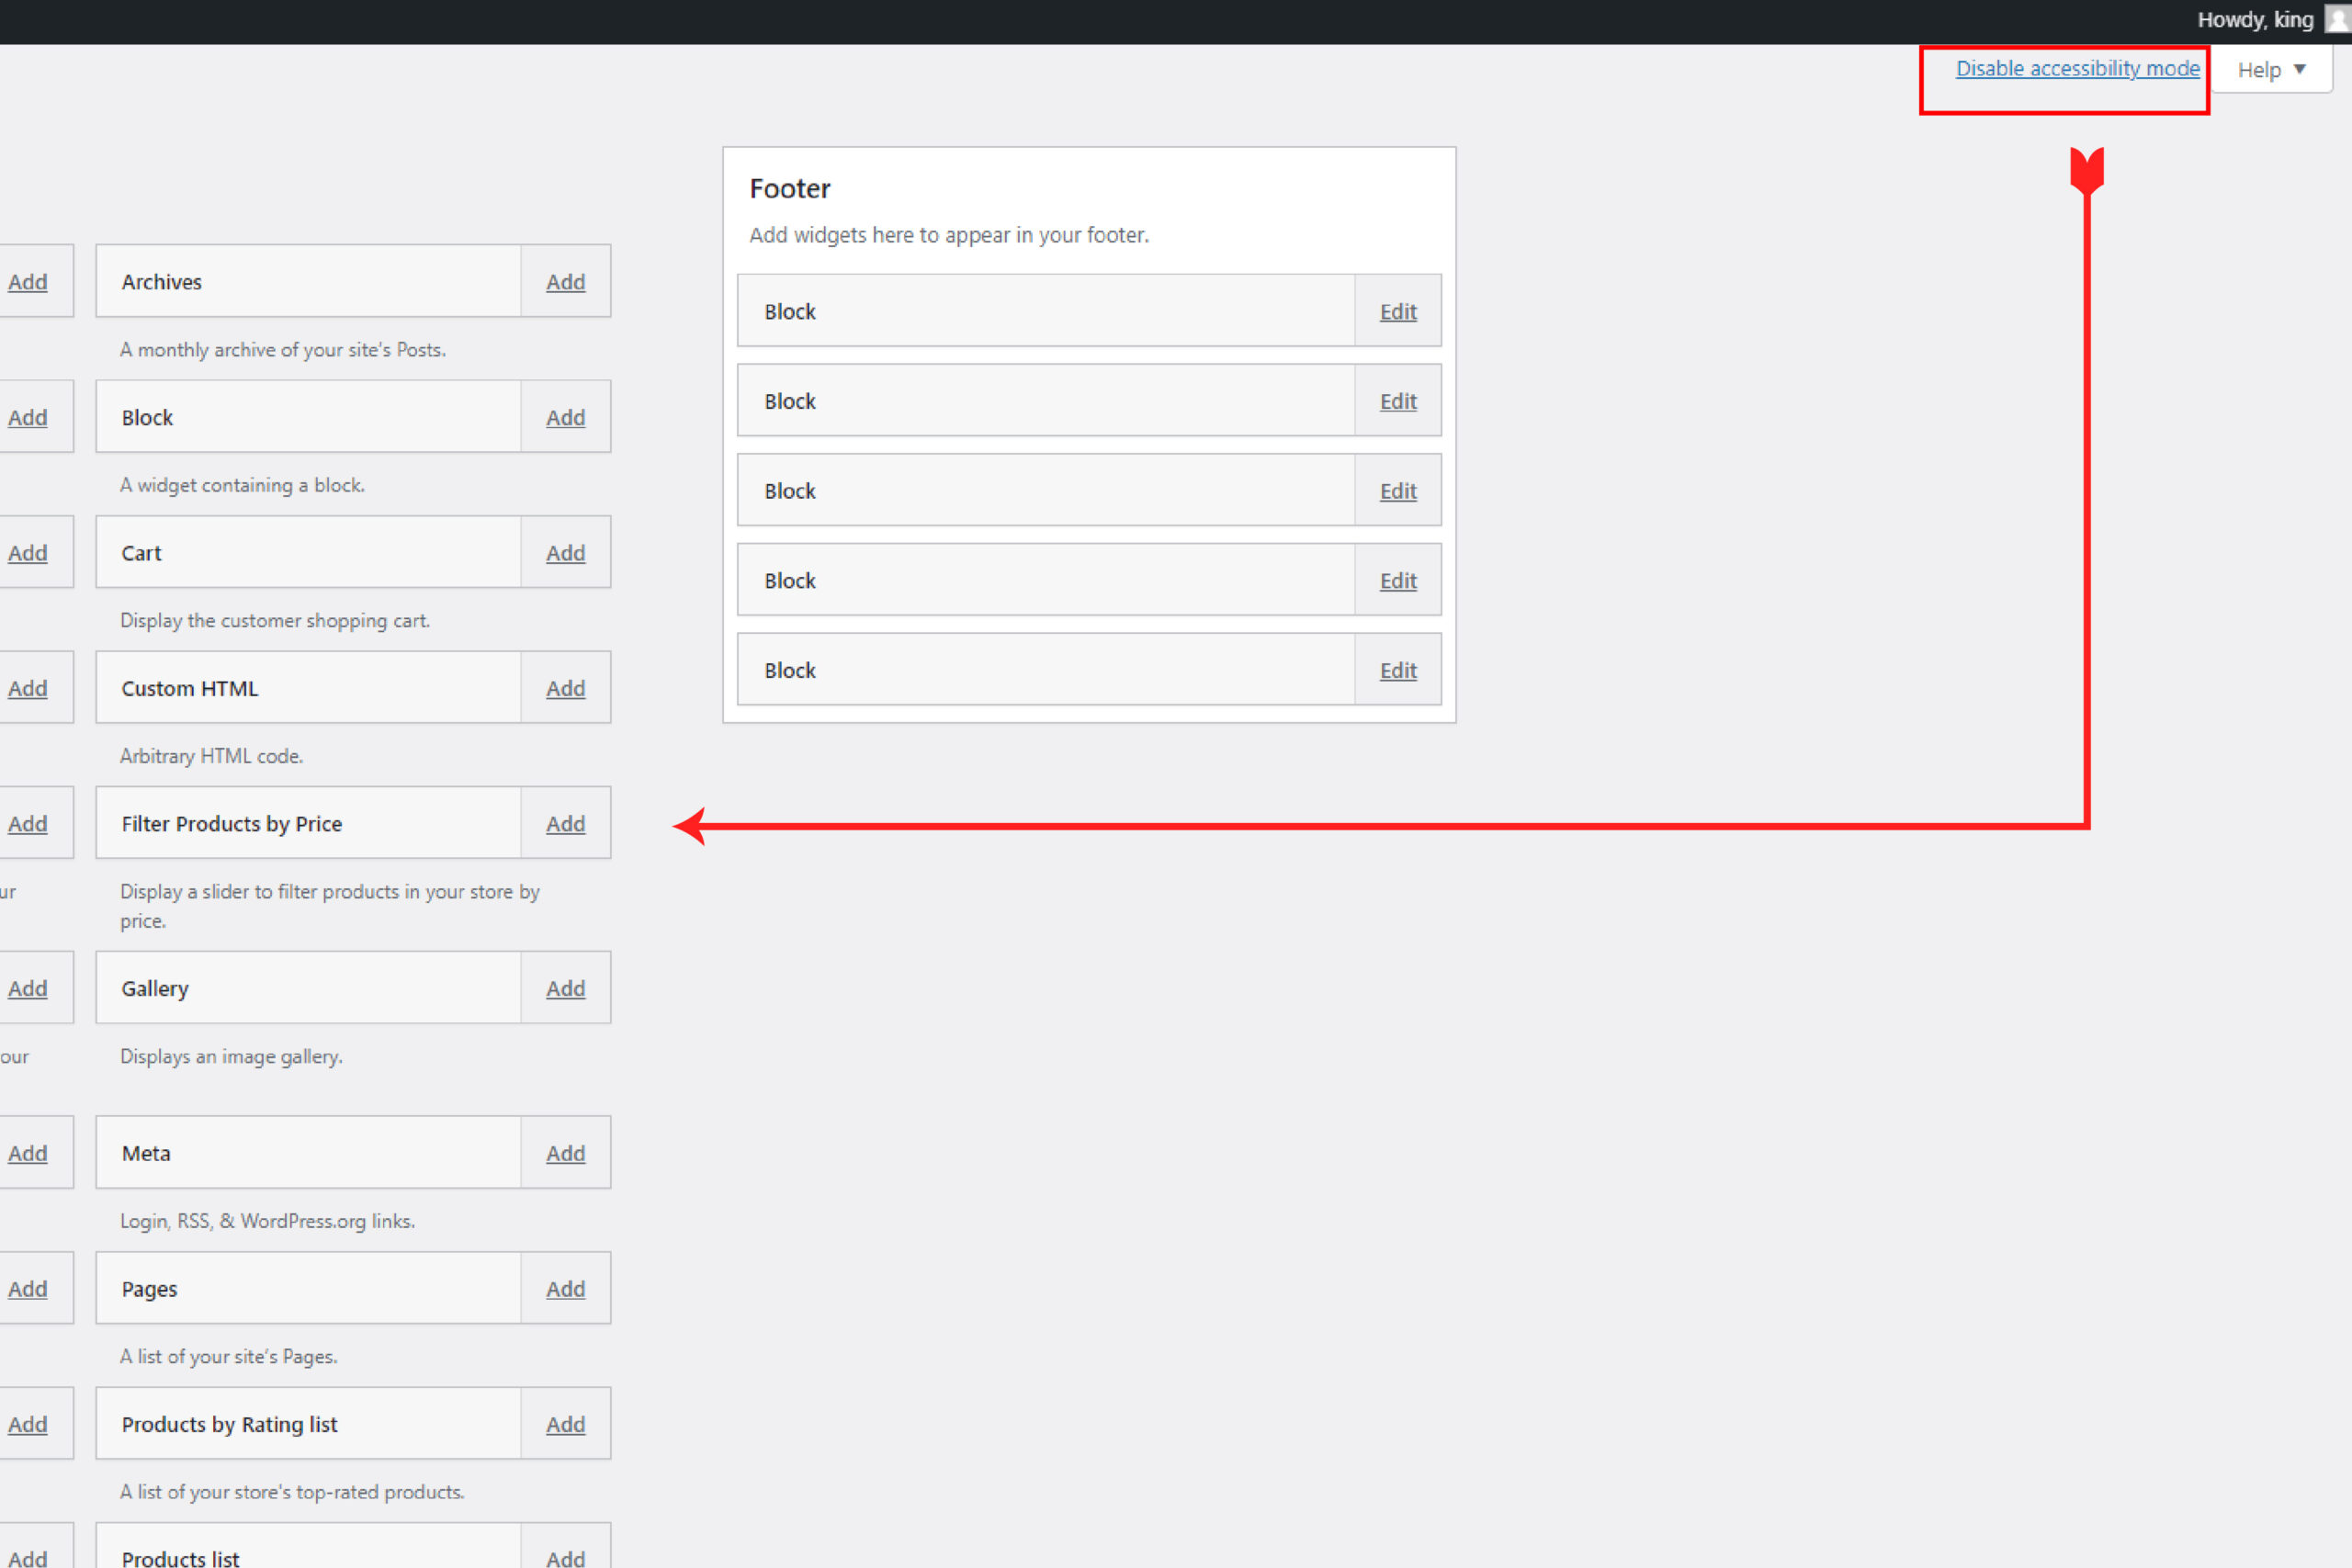The width and height of the screenshot is (2352, 1568).
Task: Click the Add button for Block widget
Action: click(563, 416)
